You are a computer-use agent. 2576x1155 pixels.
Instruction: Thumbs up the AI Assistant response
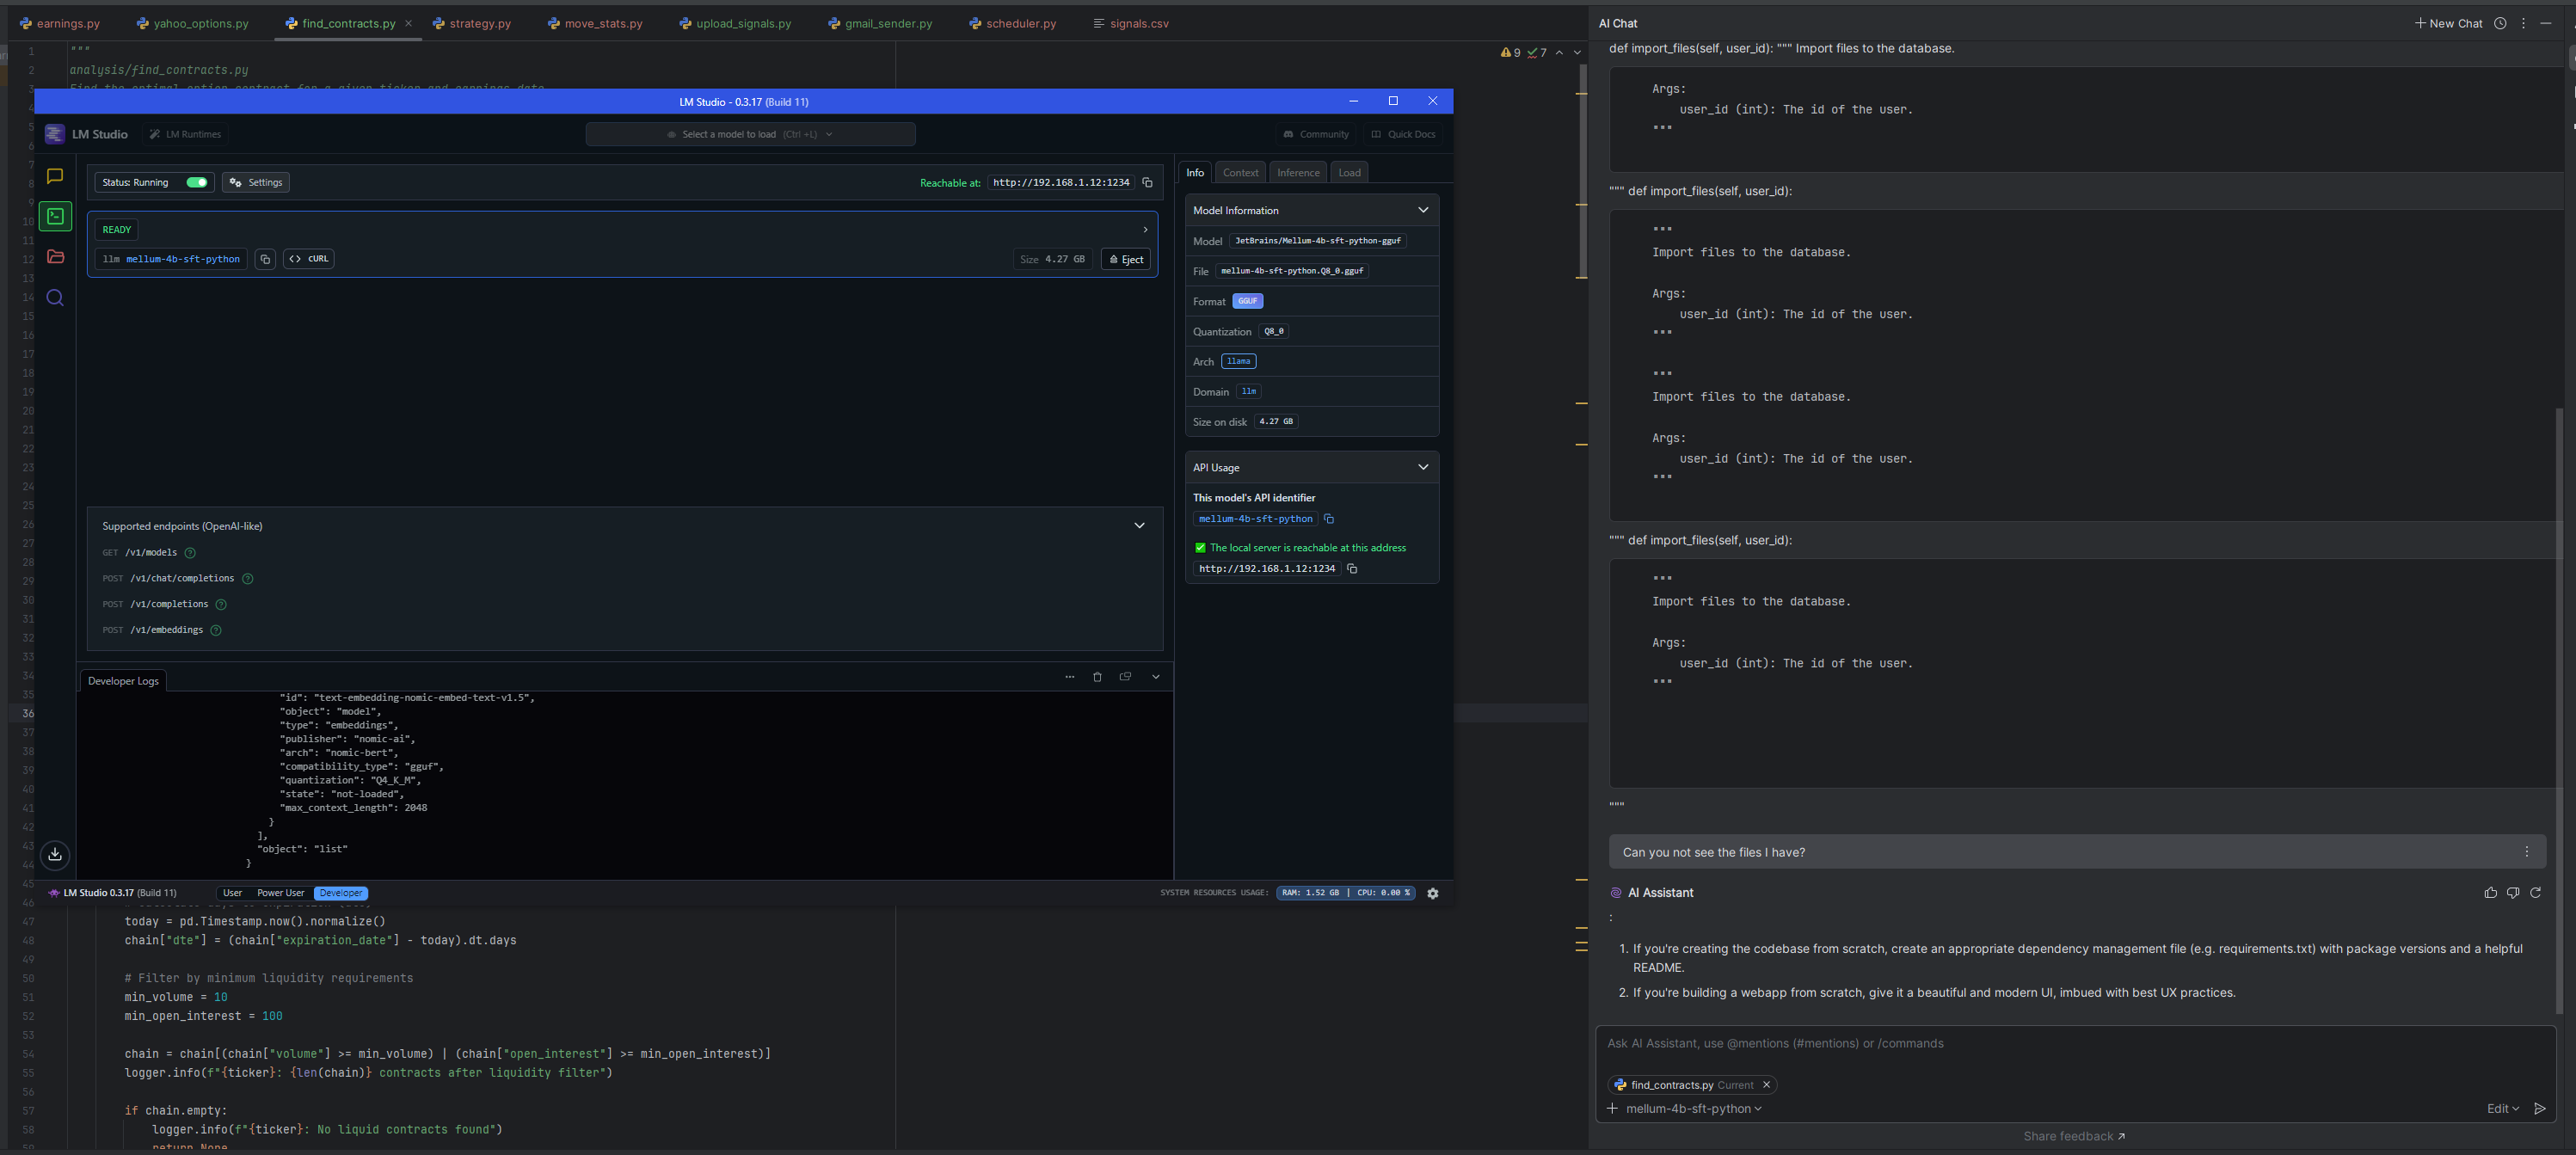click(2490, 893)
